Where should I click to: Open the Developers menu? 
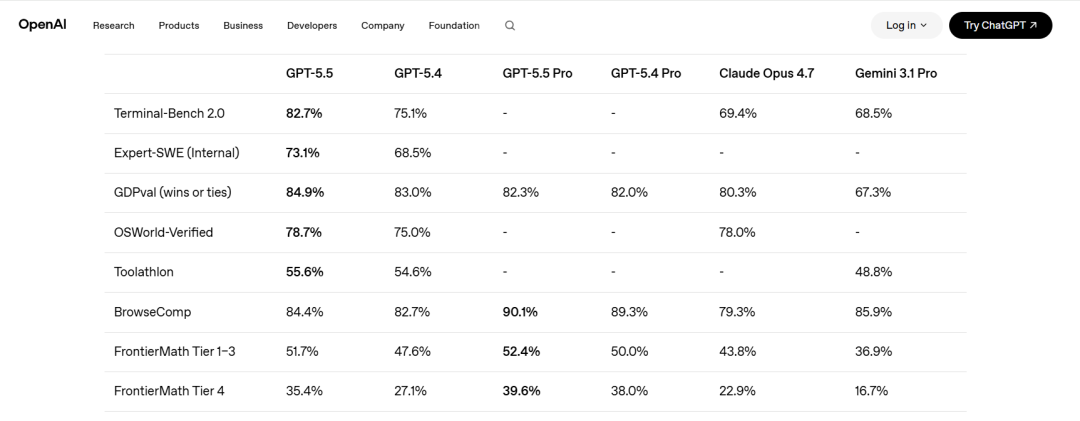pyautogui.click(x=312, y=26)
